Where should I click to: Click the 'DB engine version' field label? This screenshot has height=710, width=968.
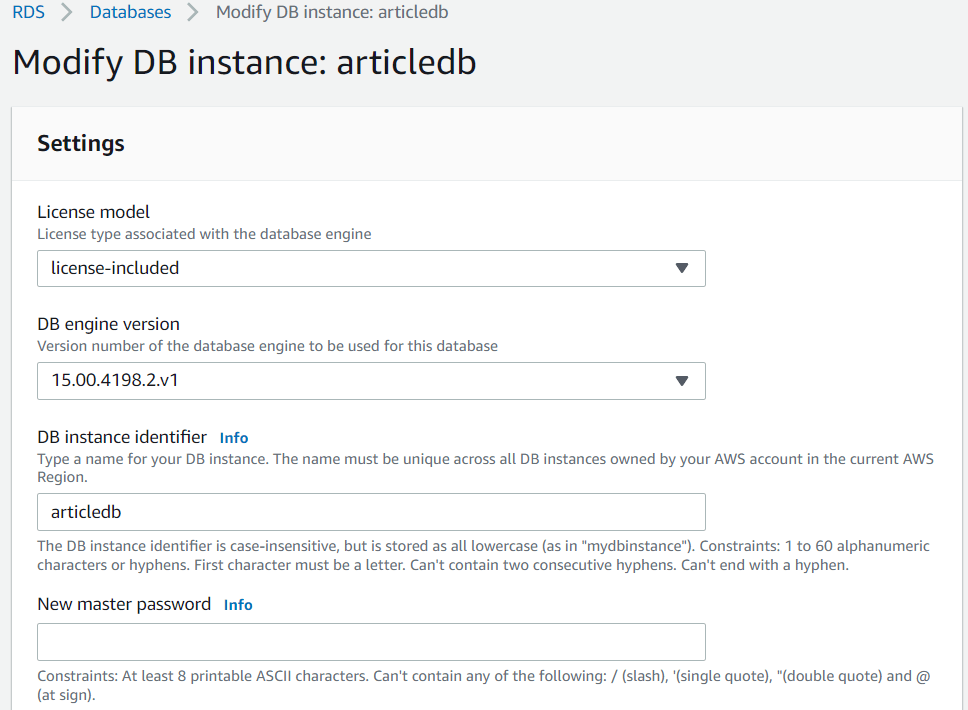(x=108, y=324)
